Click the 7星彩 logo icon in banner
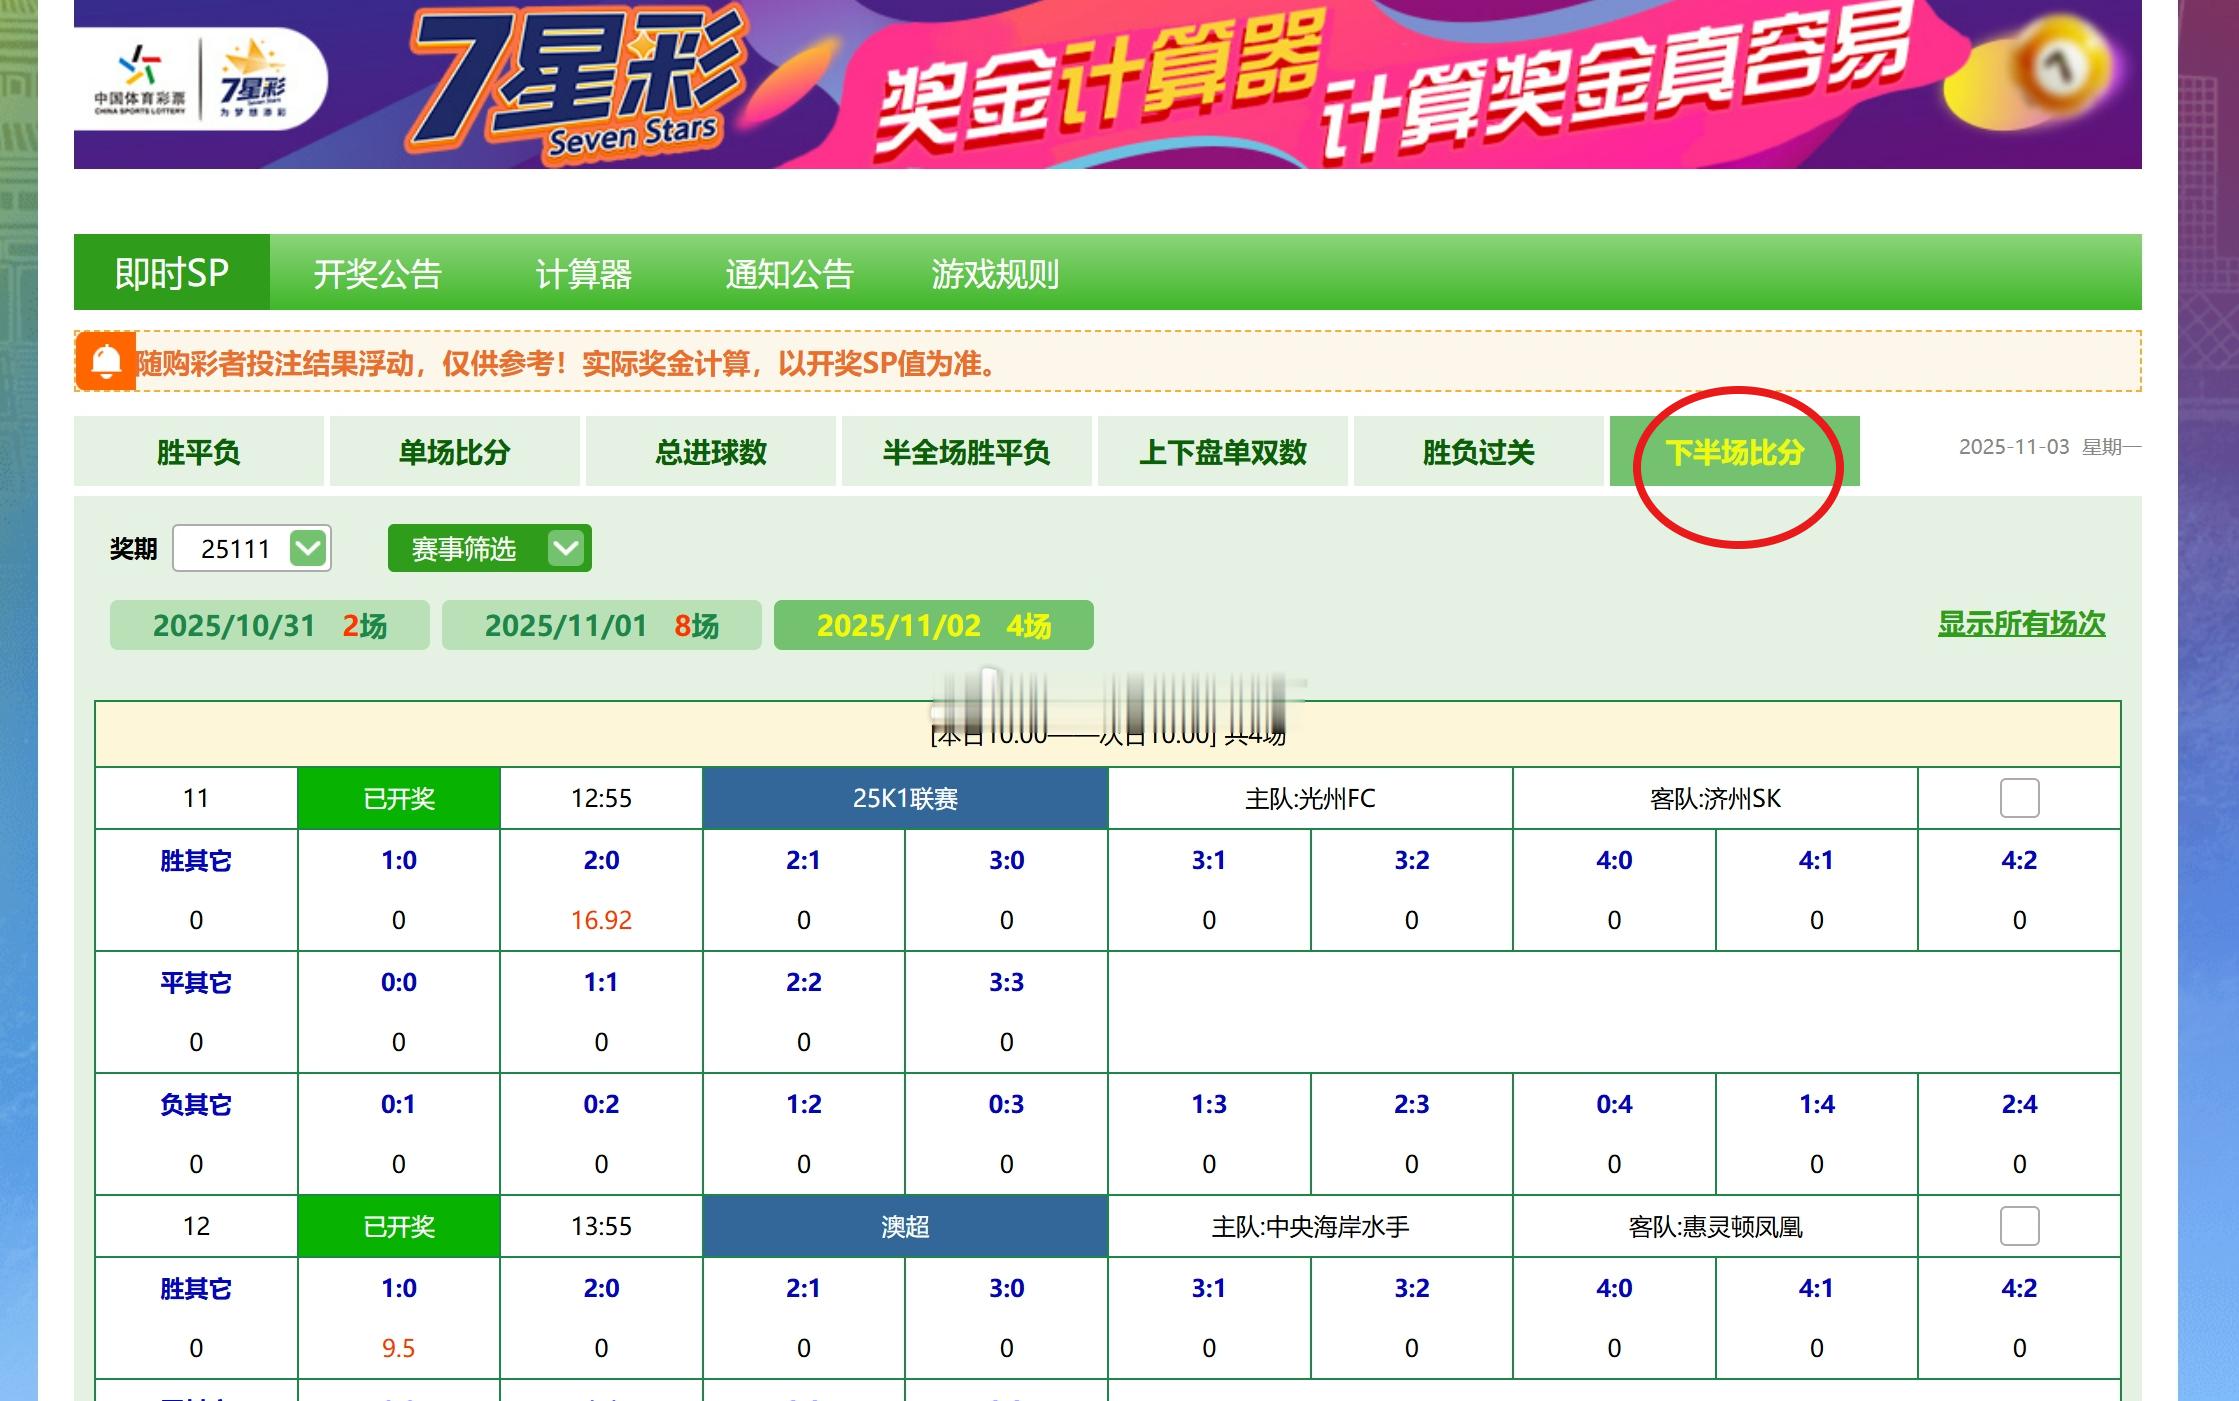This screenshot has width=2239, height=1401. click(x=253, y=78)
